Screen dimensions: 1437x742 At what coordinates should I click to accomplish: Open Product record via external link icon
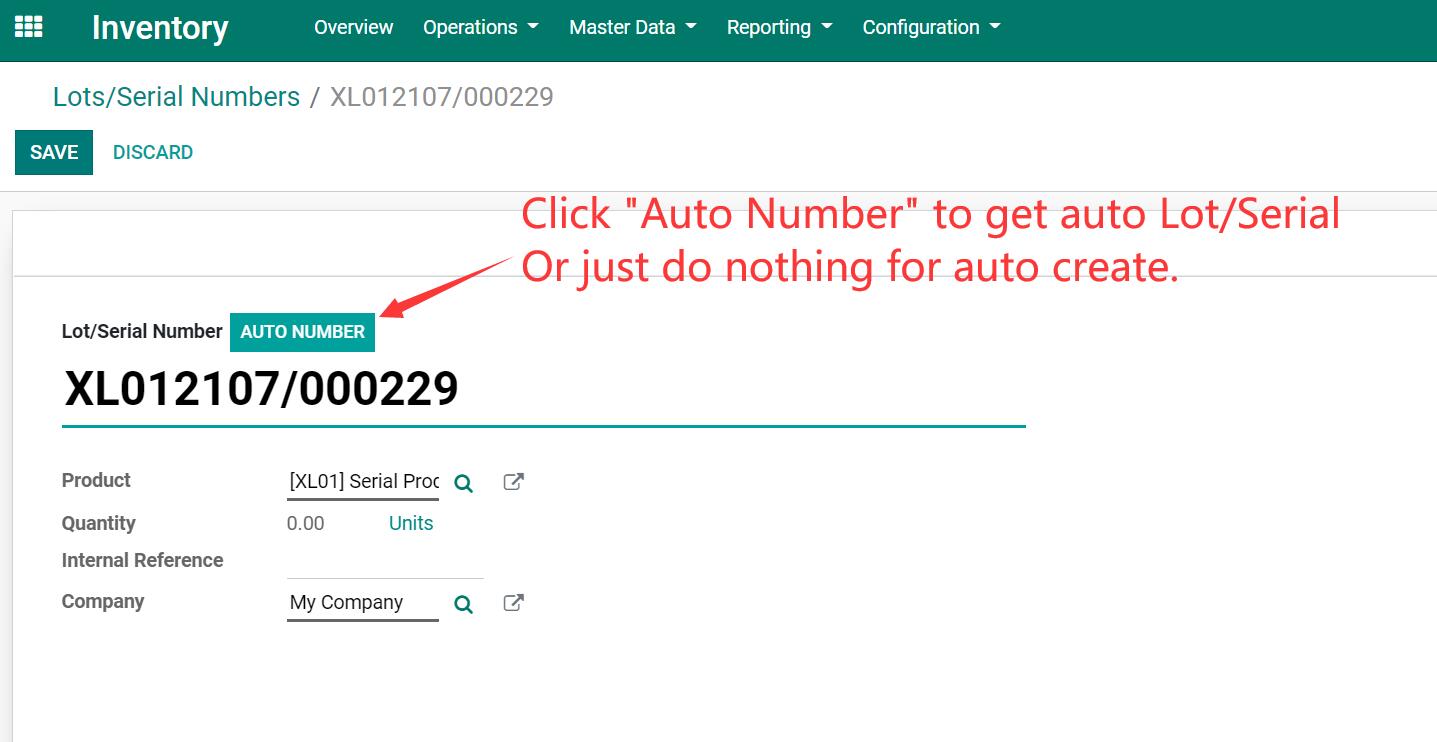[513, 482]
